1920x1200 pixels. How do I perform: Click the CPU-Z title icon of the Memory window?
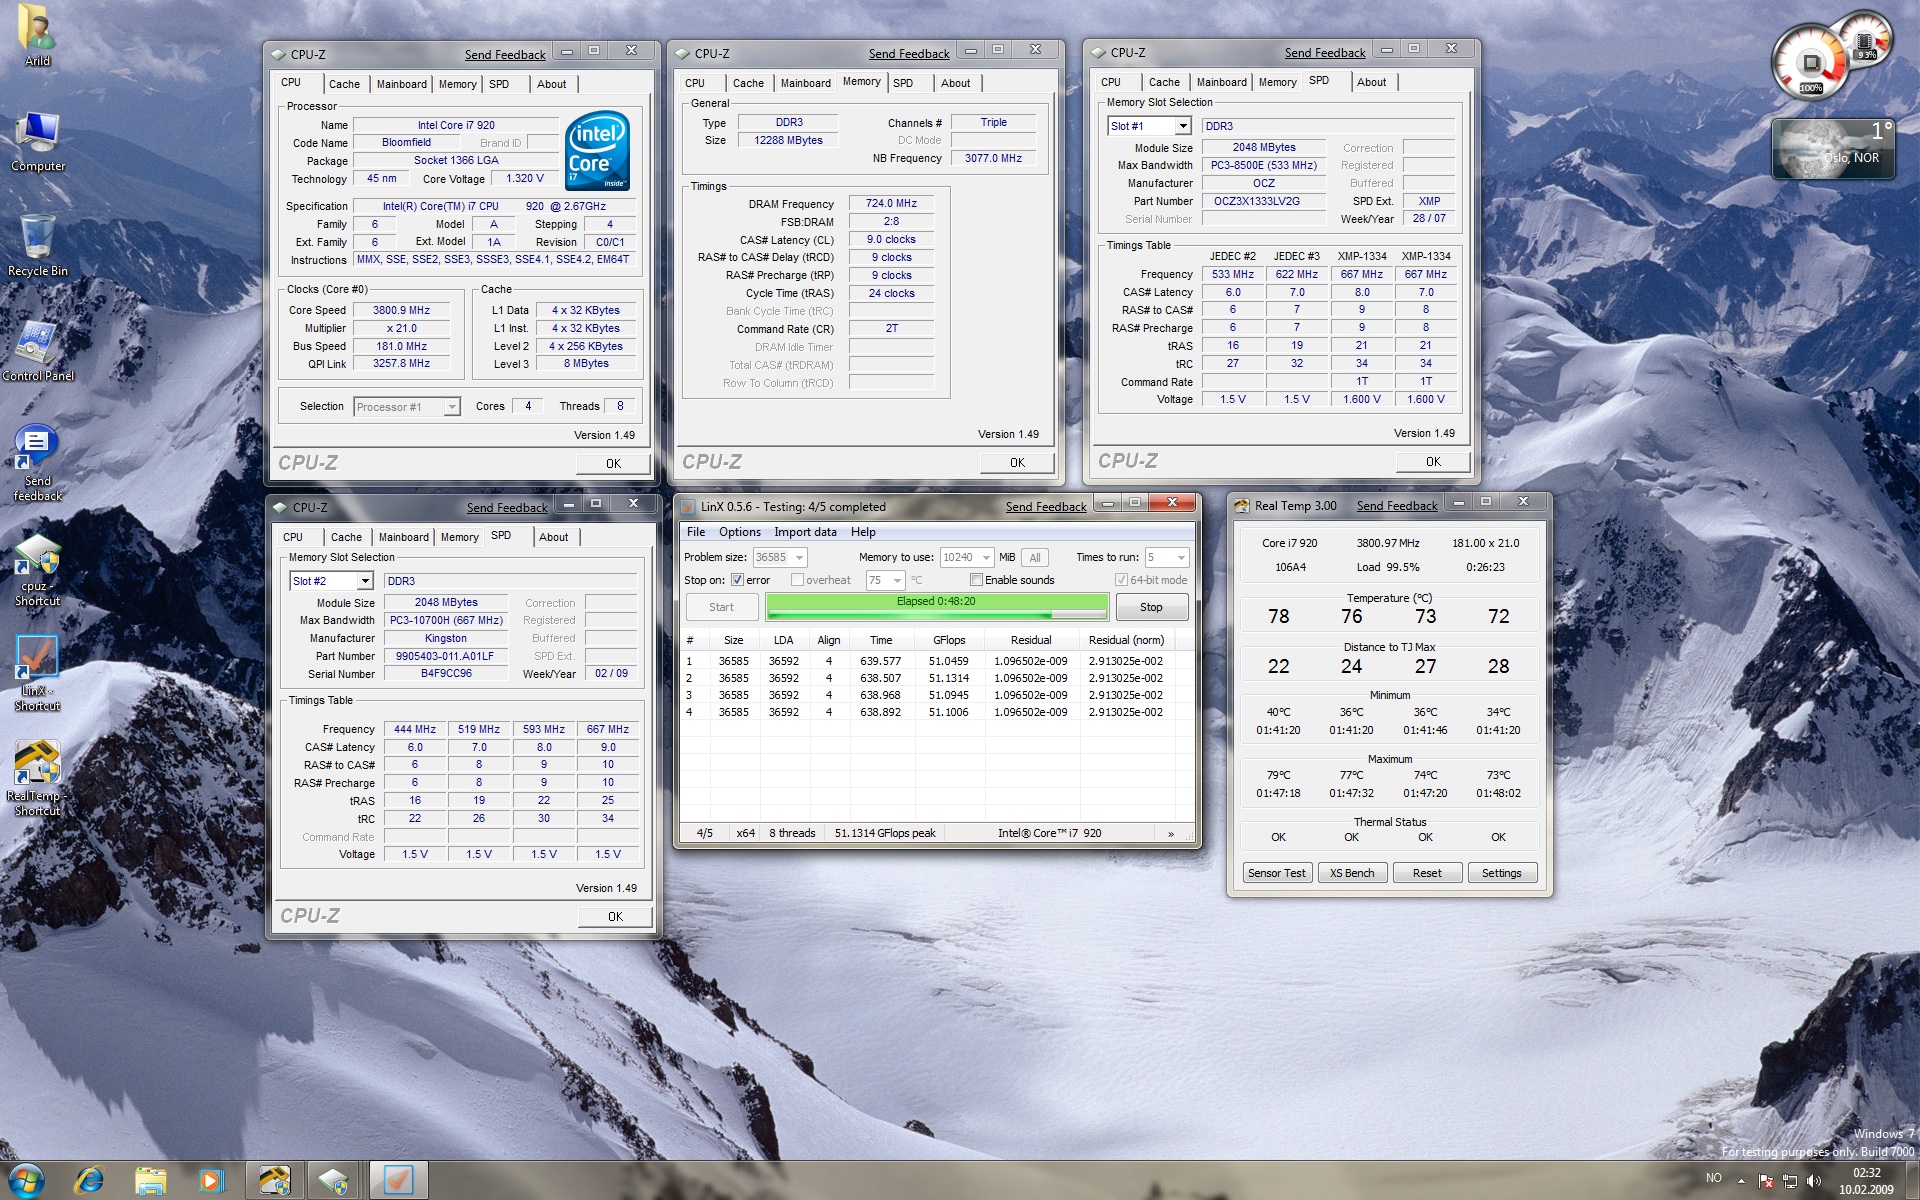point(683,54)
